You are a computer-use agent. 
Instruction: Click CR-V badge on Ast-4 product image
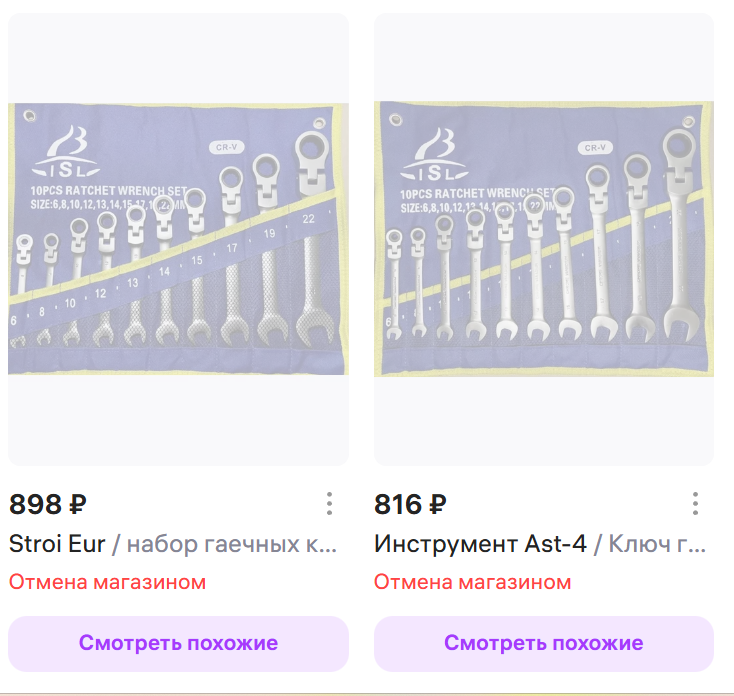pyautogui.click(x=595, y=148)
